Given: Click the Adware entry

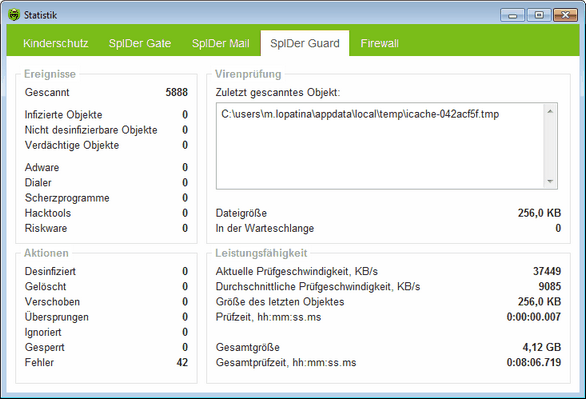Looking at the screenshot, I should pos(42,167).
